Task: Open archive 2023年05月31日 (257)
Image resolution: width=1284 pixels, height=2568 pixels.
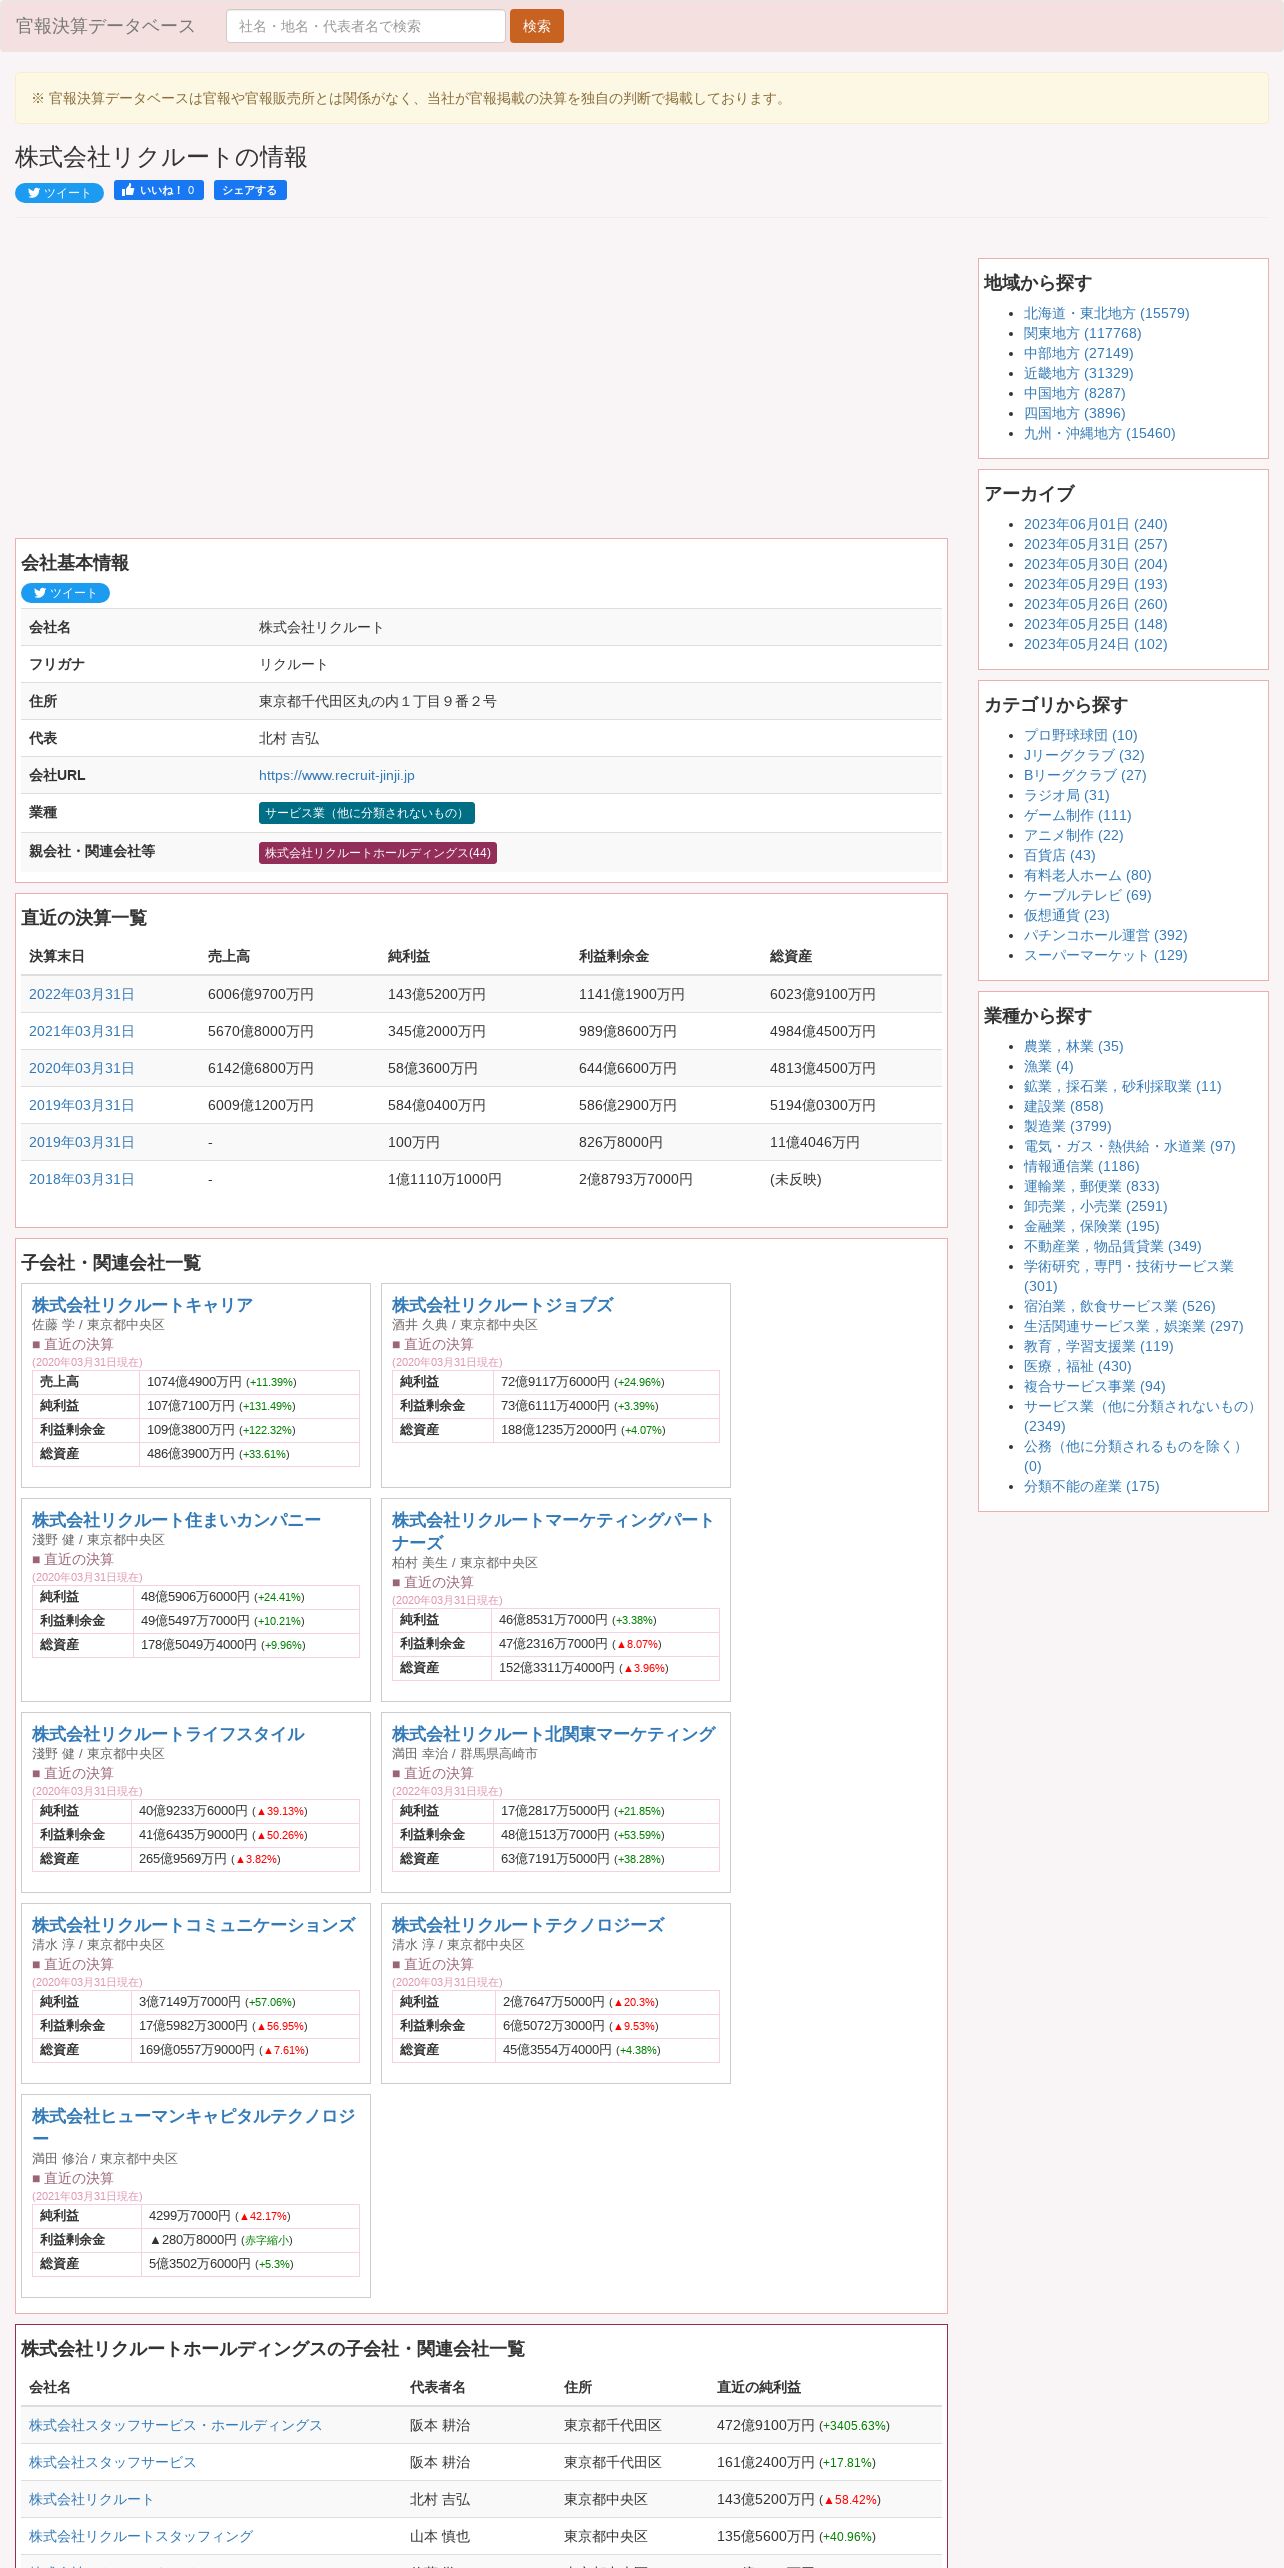Action: 1095,544
